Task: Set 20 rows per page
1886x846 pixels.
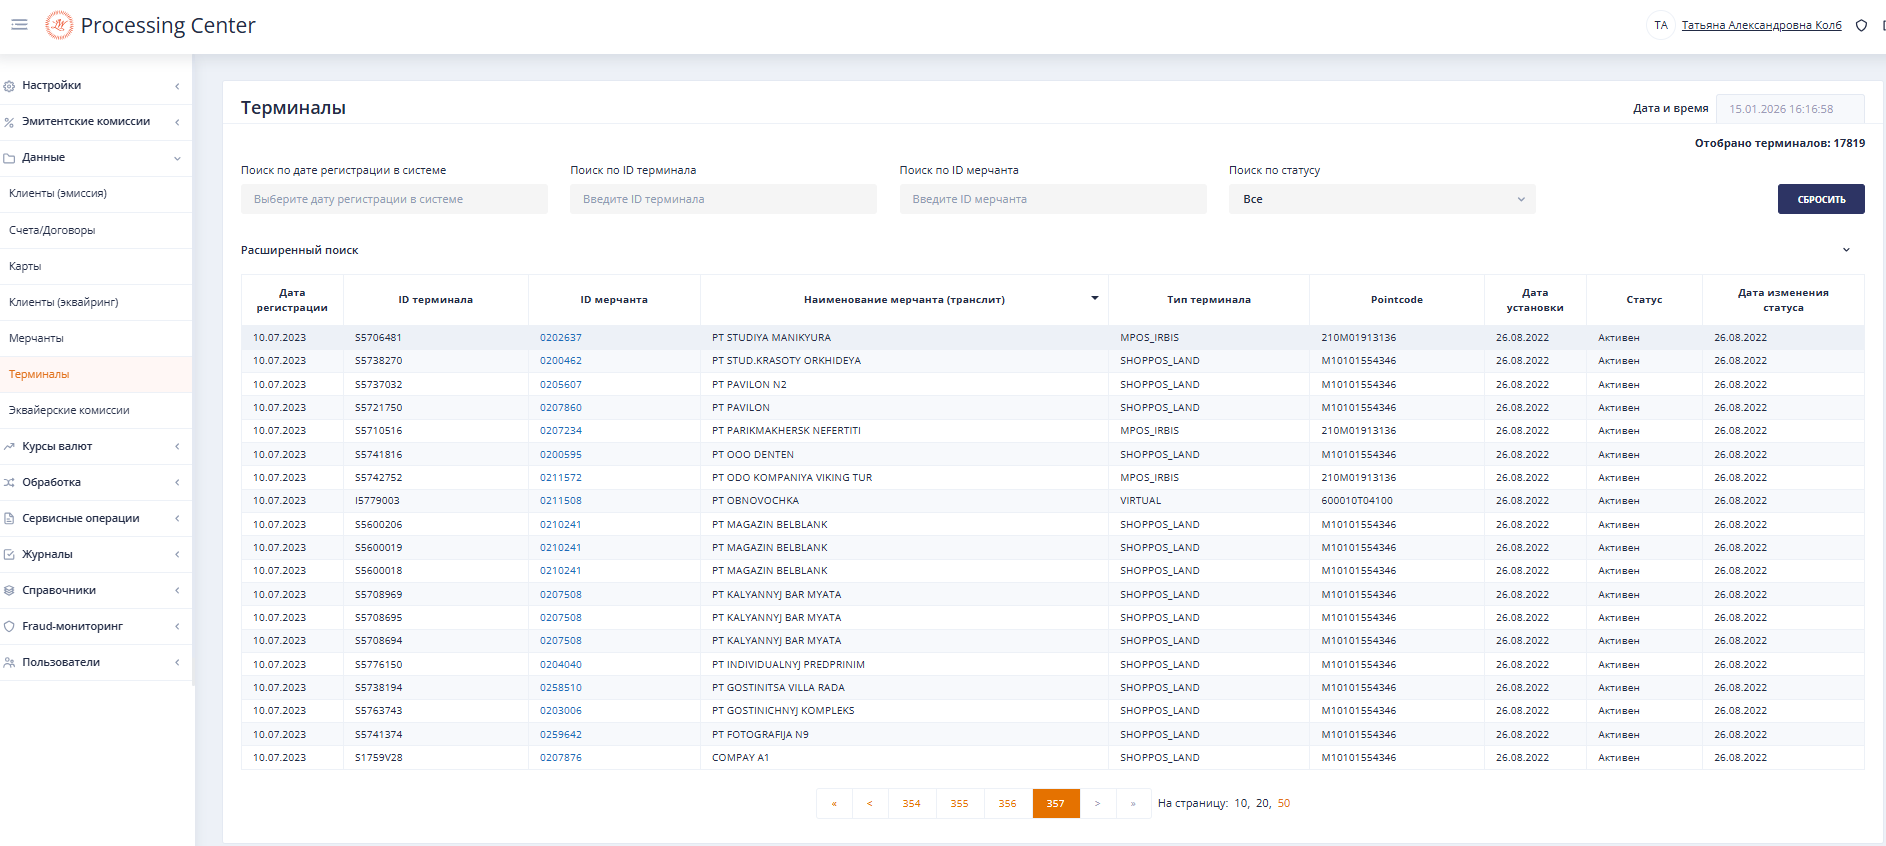Action: pyautogui.click(x=1262, y=804)
